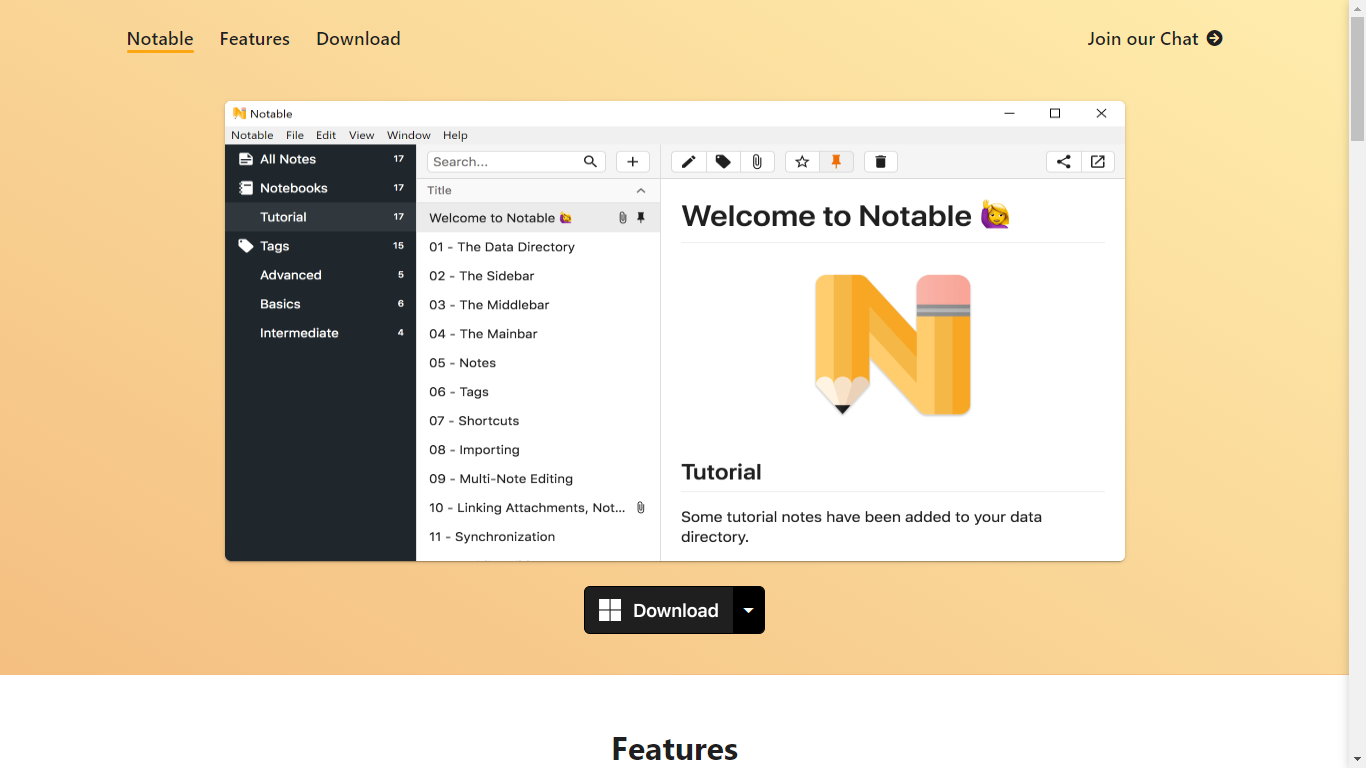This screenshot has width=1366, height=768.
Task: Click the Search notes input field
Action: [505, 162]
